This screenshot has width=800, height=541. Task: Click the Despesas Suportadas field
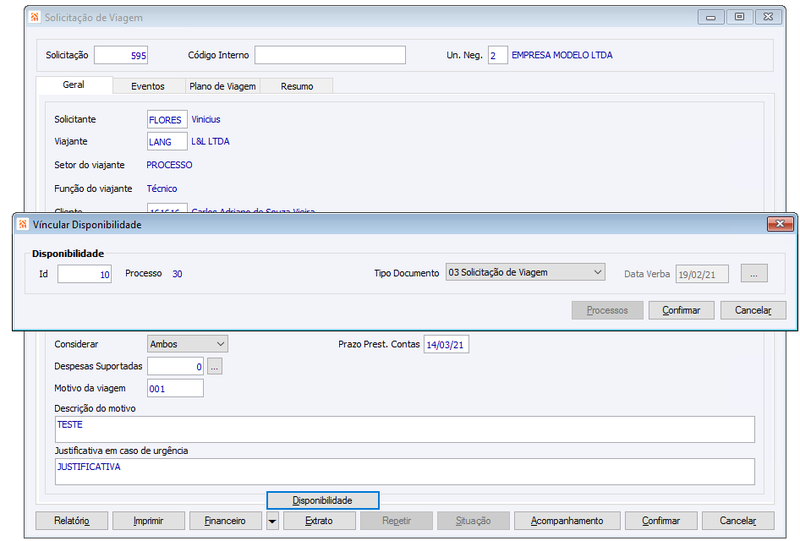point(176,366)
